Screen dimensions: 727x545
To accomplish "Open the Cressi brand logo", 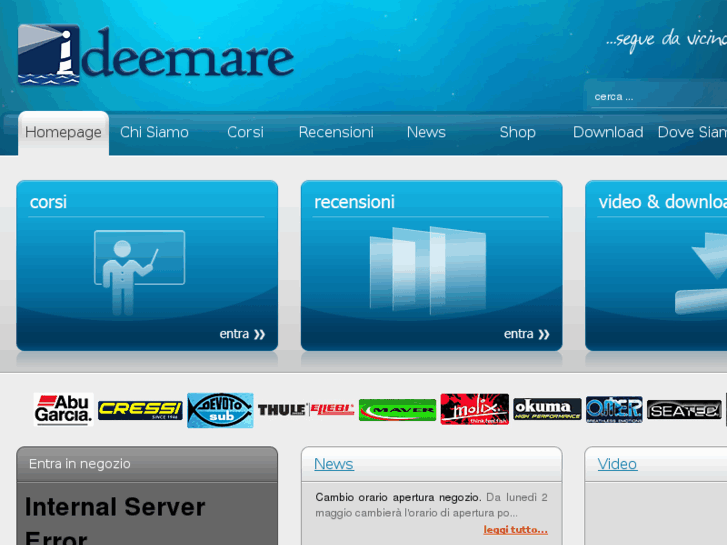I will (140, 410).
